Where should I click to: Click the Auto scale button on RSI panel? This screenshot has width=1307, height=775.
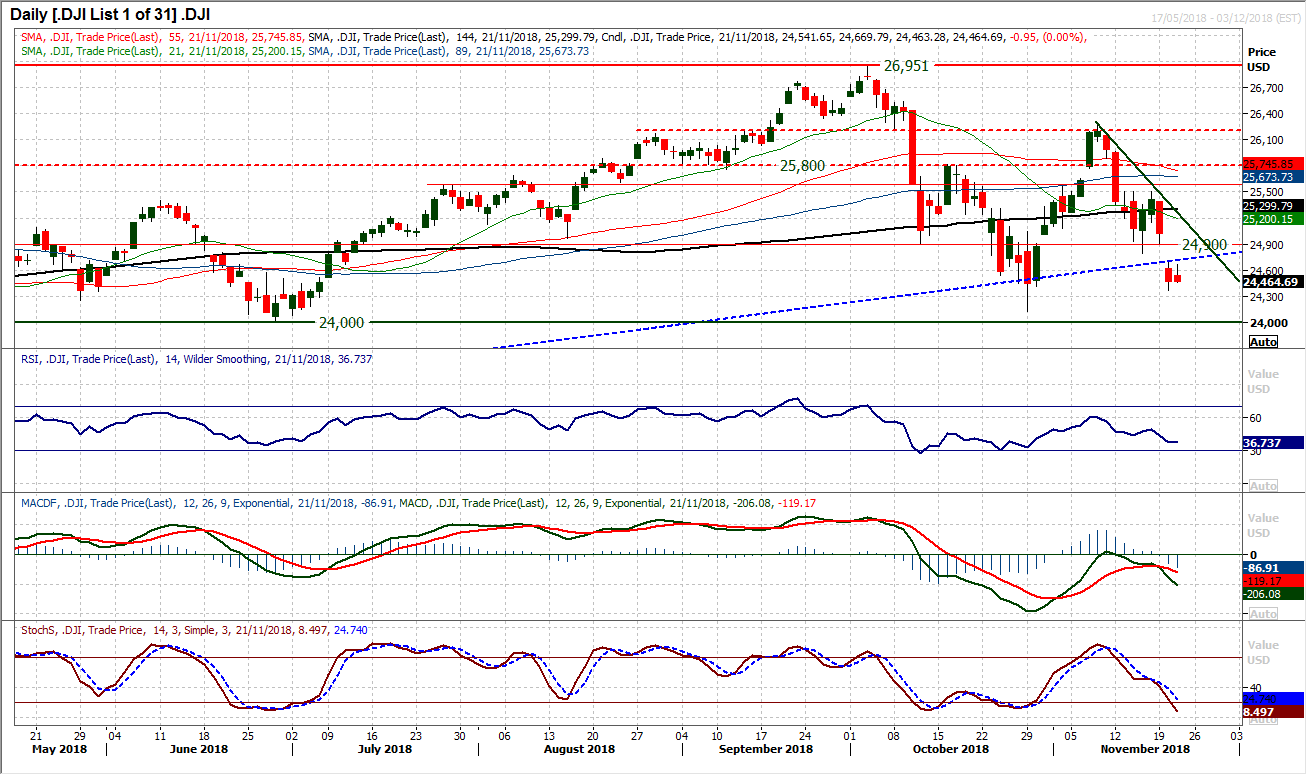click(x=1264, y=485)
